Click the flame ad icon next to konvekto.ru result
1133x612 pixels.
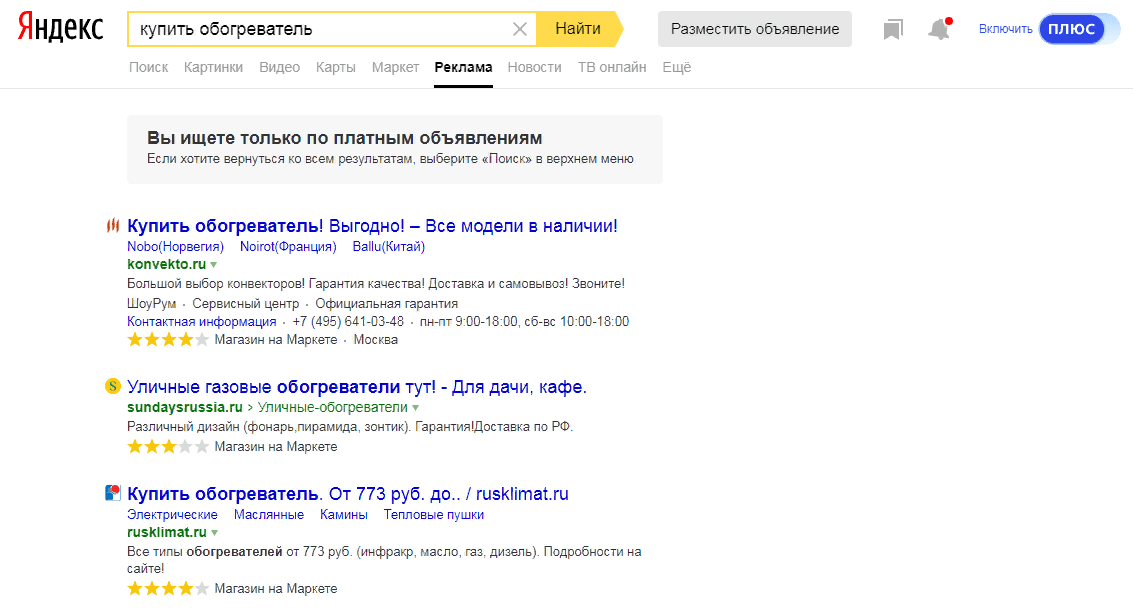pos(112,226)
